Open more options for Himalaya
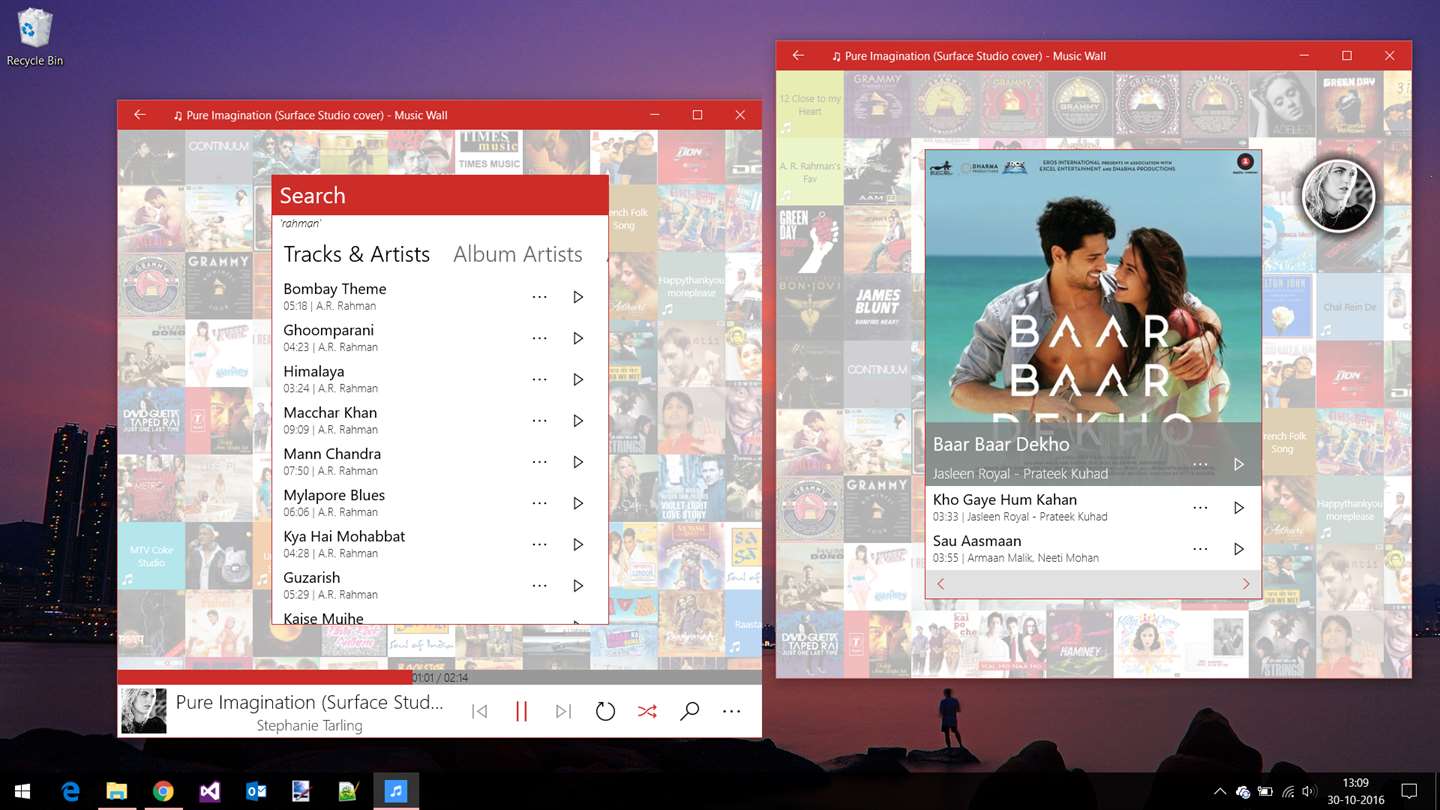 [x=540, y=379]
